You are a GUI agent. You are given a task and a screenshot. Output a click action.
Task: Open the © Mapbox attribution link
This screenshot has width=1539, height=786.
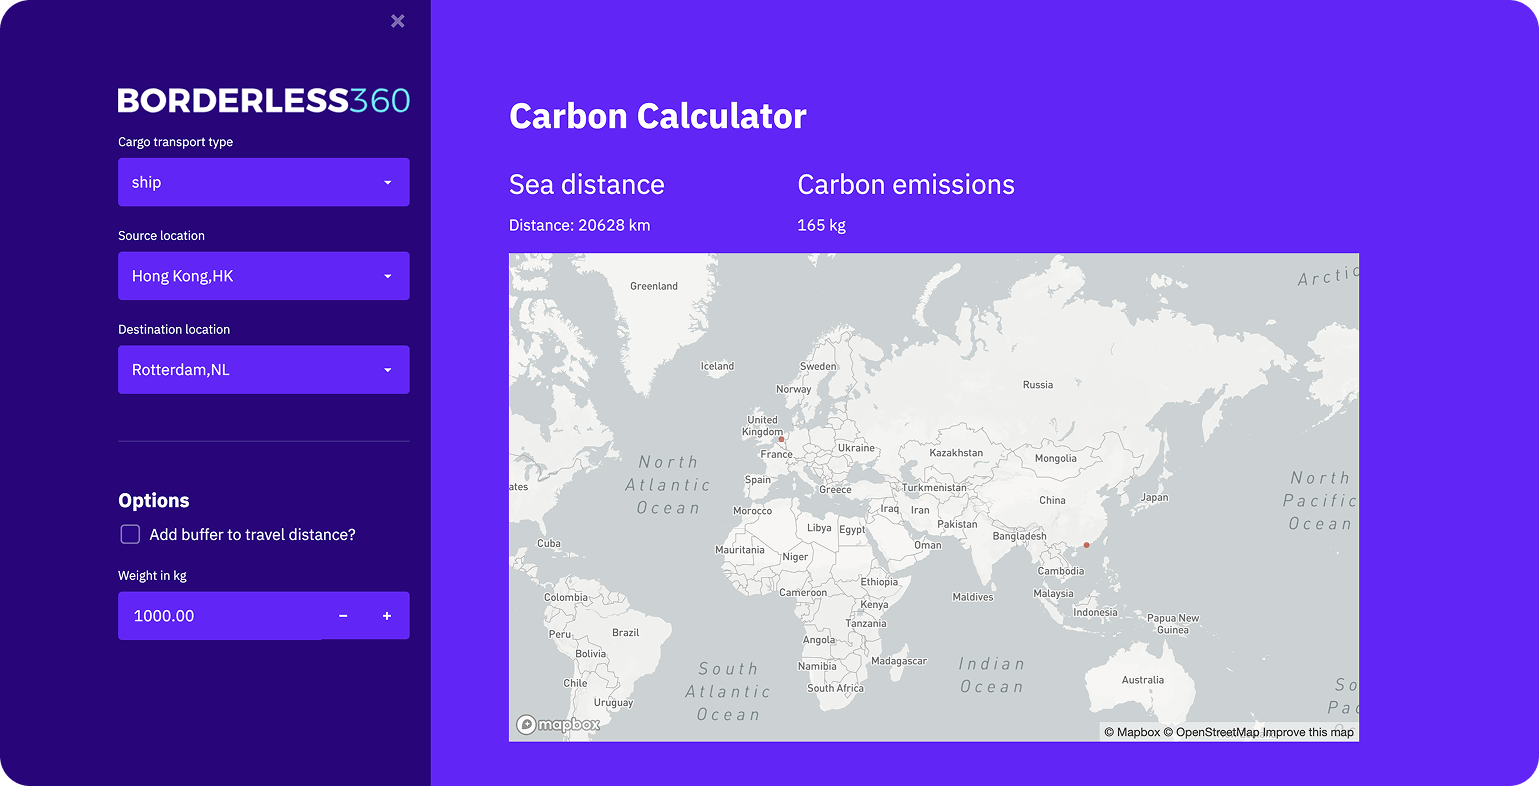(x=1132, y=733)
